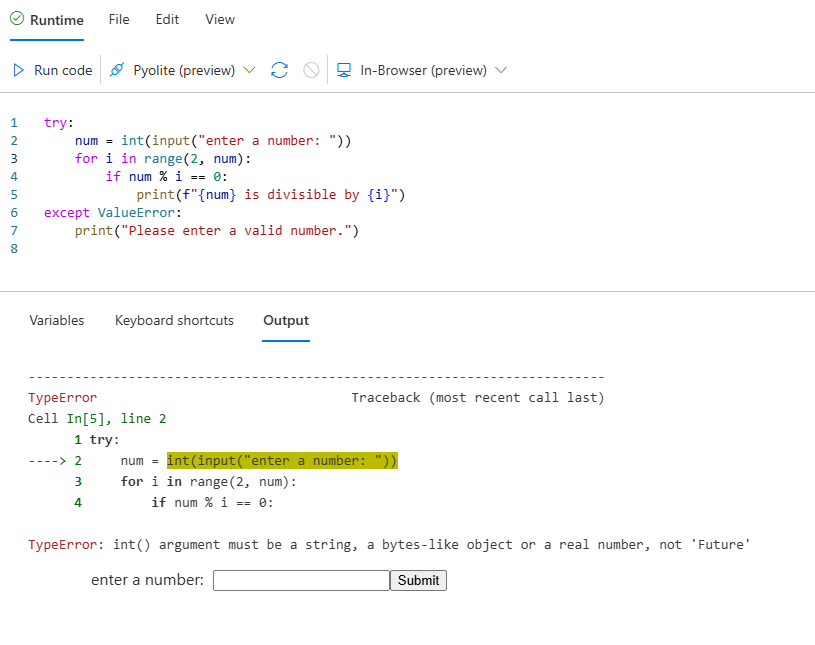Restart kernel with the refresh arrows icon
815x645 pixels.
[280, 70]
